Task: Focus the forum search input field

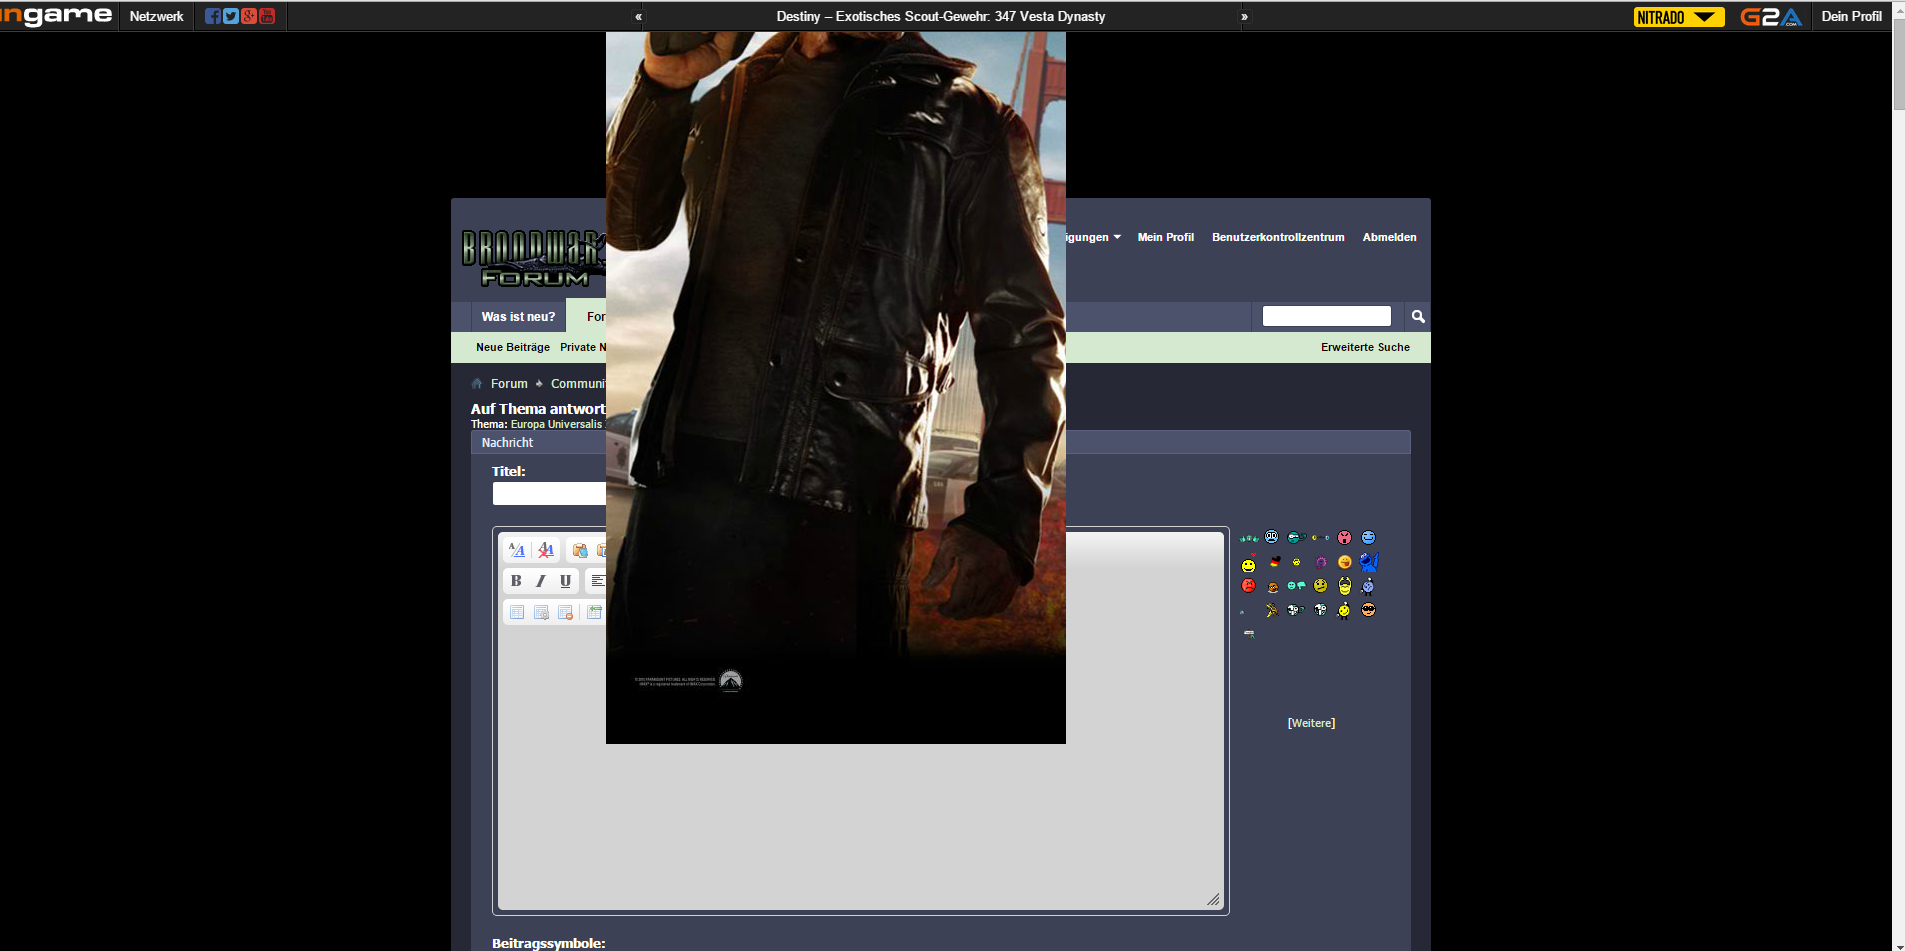Action: coord(1326,316)
